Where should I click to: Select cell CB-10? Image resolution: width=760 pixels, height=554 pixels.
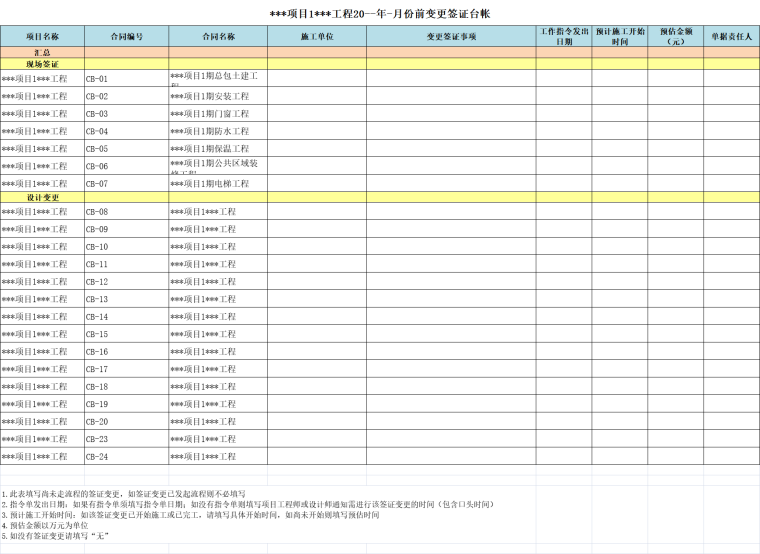pos(127,246)
